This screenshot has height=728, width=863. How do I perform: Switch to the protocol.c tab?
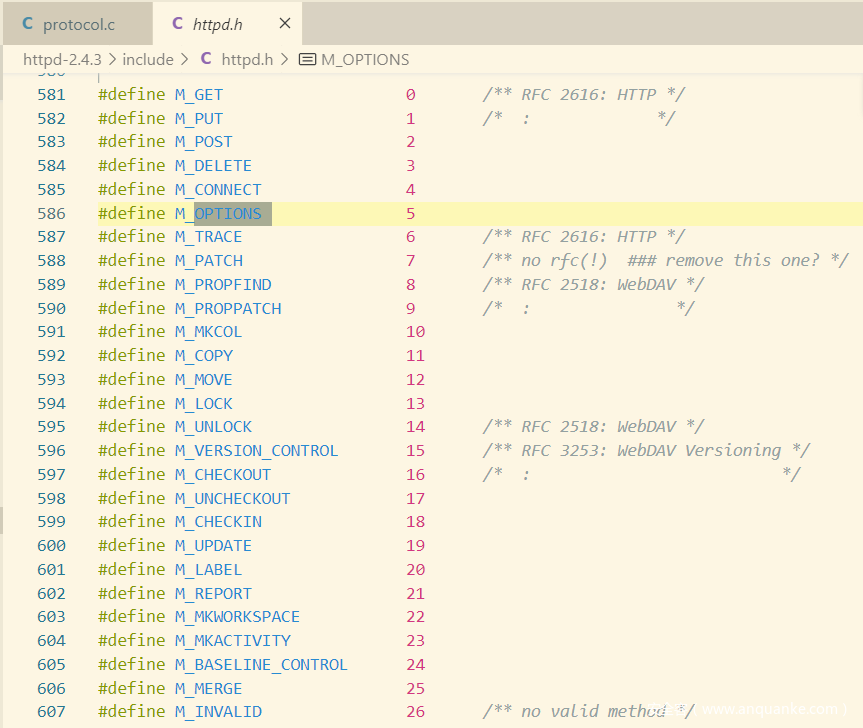(x=77, y=23)
